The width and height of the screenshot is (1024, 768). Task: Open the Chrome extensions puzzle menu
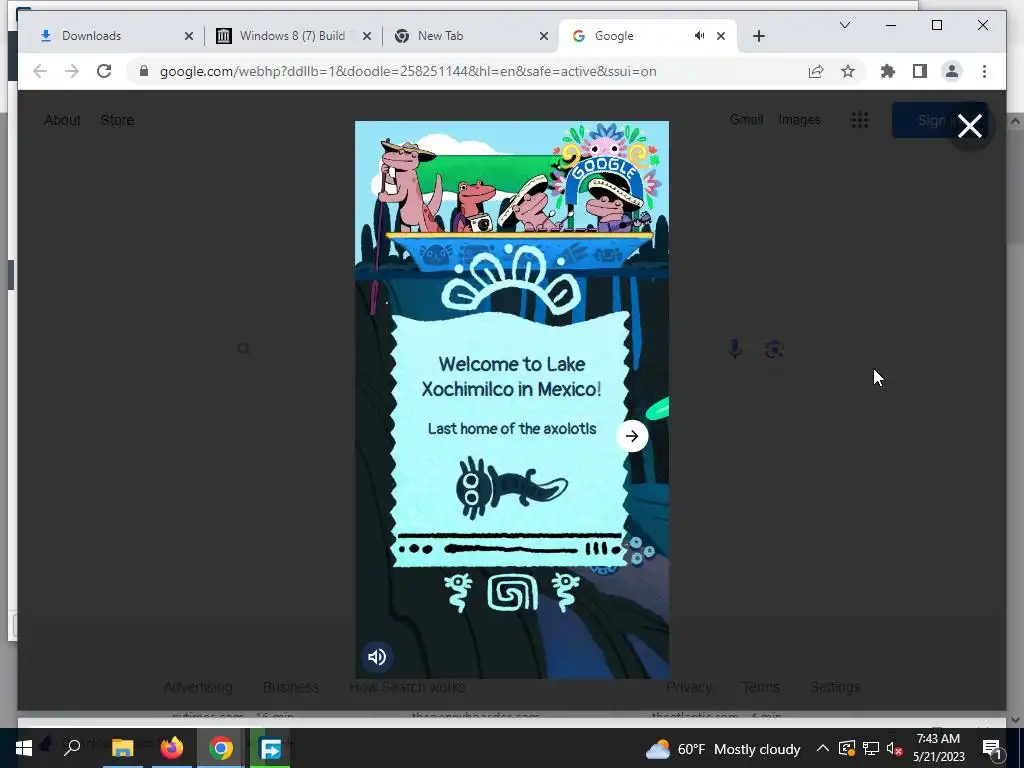[888, 71]
